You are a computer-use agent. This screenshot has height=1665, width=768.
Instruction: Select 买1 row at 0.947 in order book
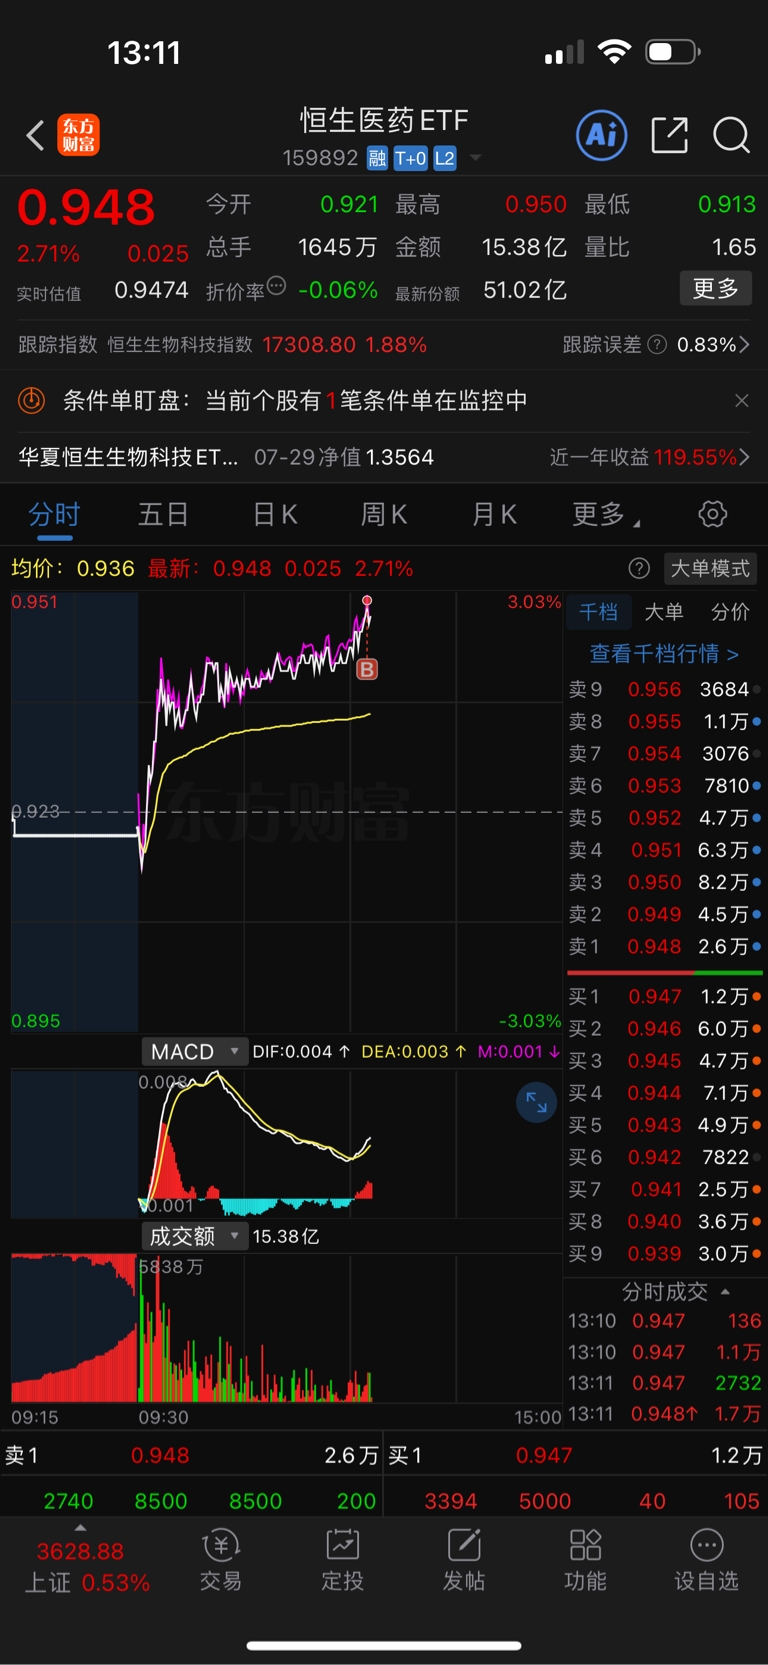(664, 997)
